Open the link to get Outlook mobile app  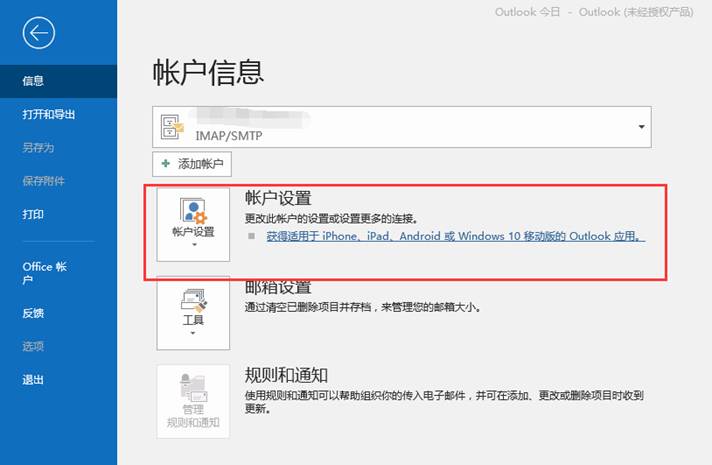455,237
